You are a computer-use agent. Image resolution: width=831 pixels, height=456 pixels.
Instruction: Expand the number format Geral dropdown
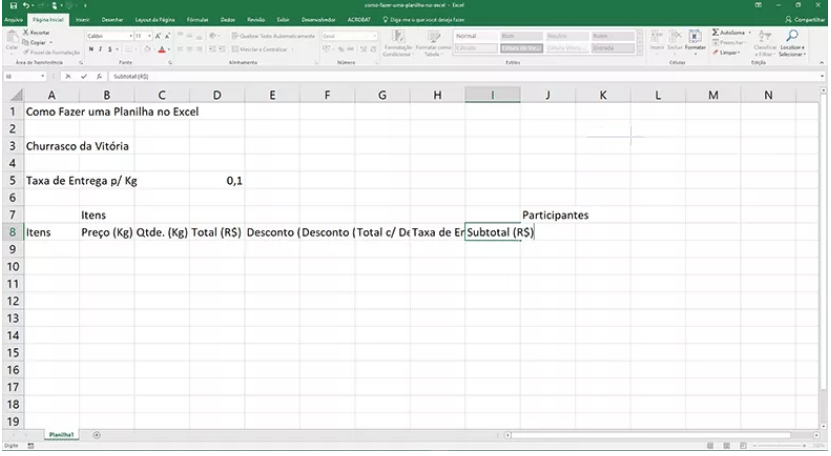pyautogui.click(x=376, y=35)
